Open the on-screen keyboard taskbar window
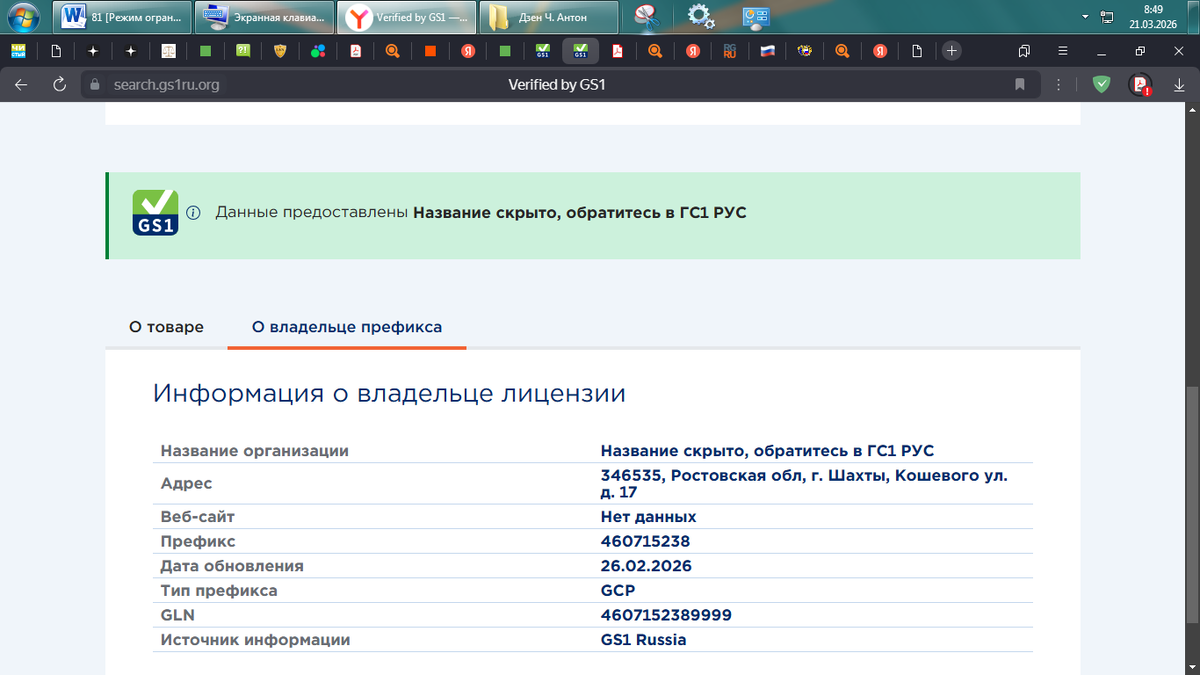This screenshot has width=1200, height=675. [264, 17]
